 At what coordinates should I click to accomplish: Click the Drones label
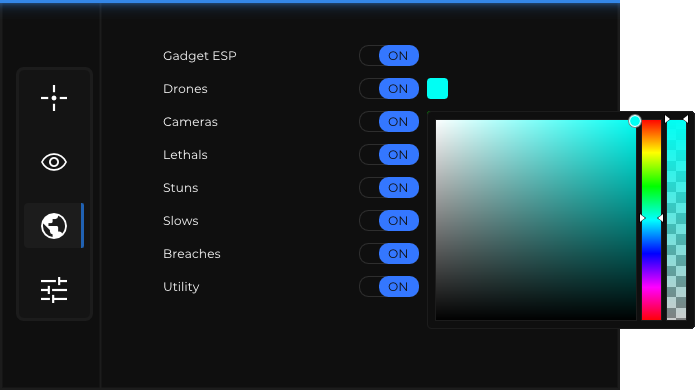185,89
